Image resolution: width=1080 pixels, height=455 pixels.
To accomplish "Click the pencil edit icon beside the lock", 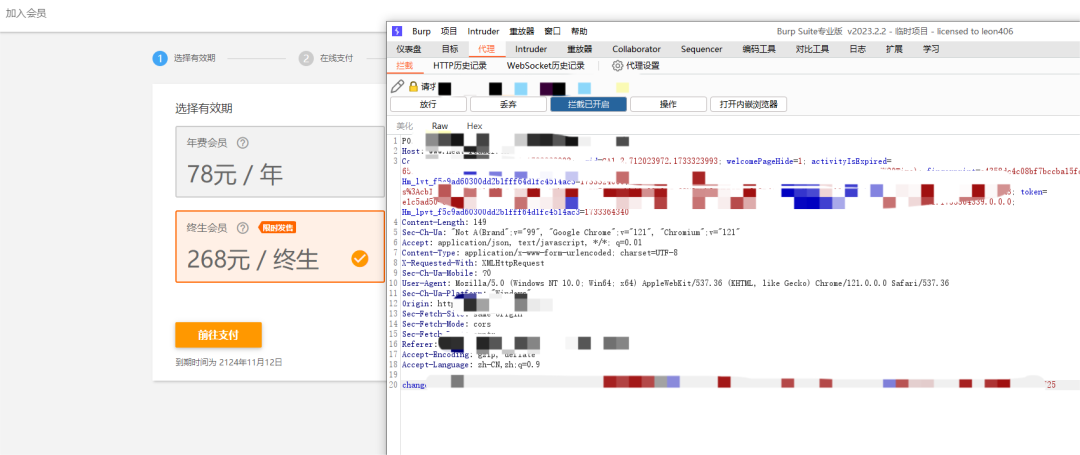I will [x=397, y=86].
